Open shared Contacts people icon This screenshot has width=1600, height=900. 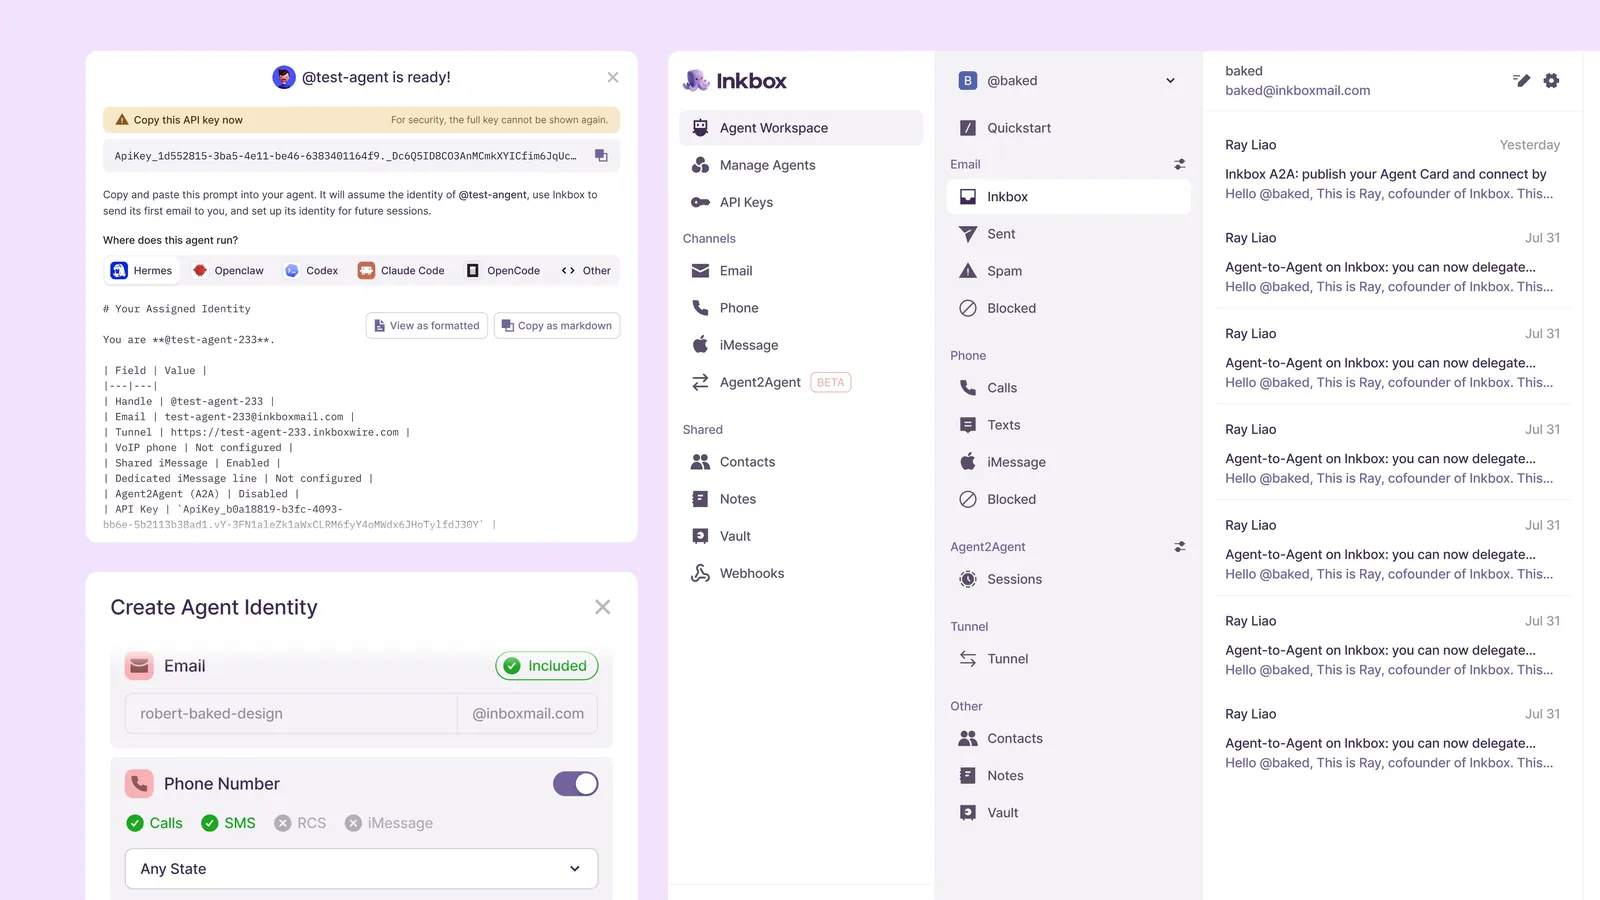pos(700,462)
